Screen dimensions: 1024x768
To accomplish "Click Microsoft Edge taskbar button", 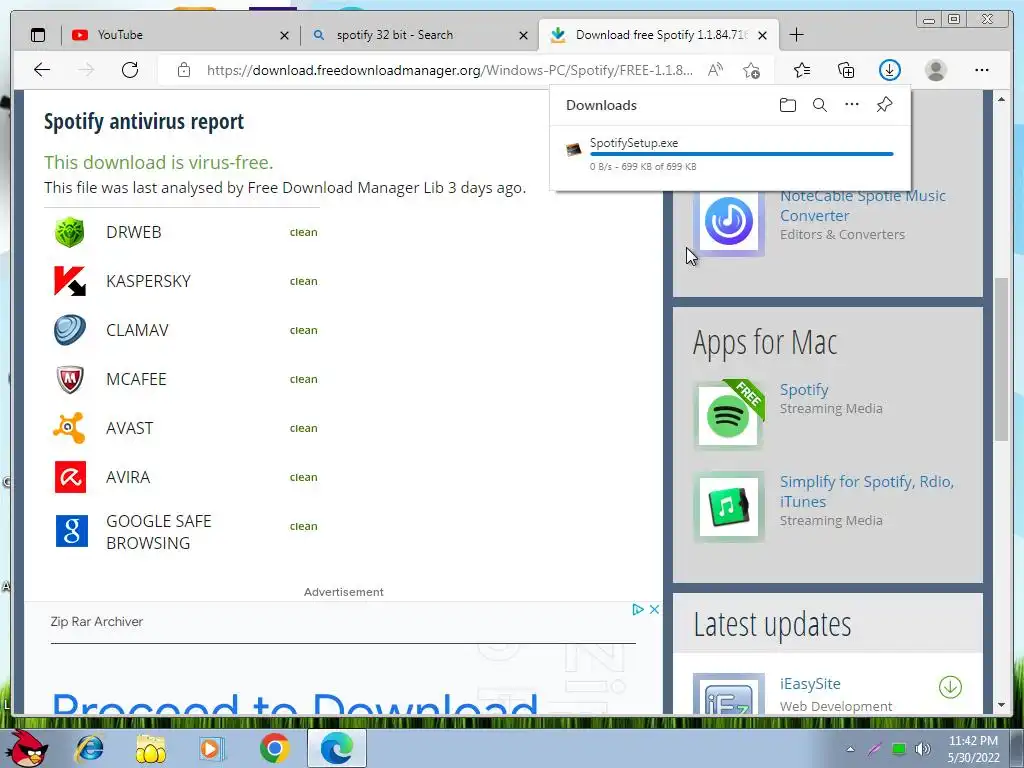I will (x=336, y=748).
